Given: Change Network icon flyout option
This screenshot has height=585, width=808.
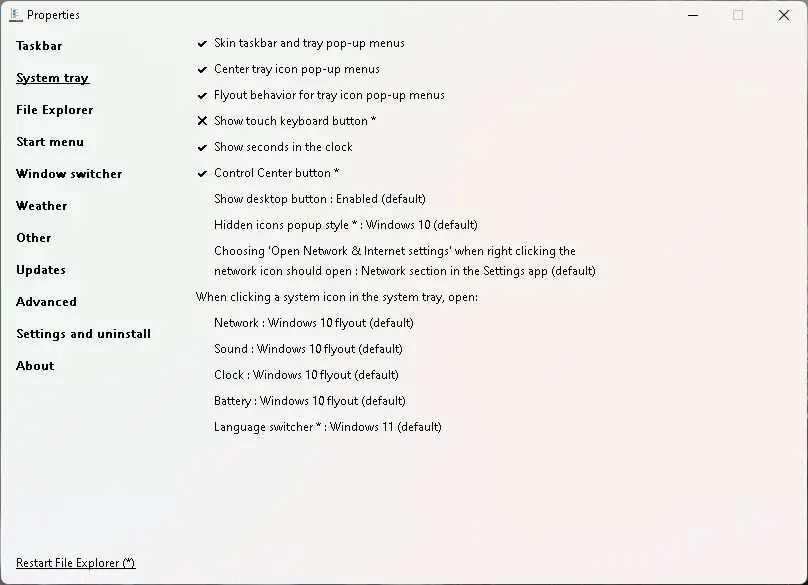Looking at the screenshot, I should click(x=313, y=323).
